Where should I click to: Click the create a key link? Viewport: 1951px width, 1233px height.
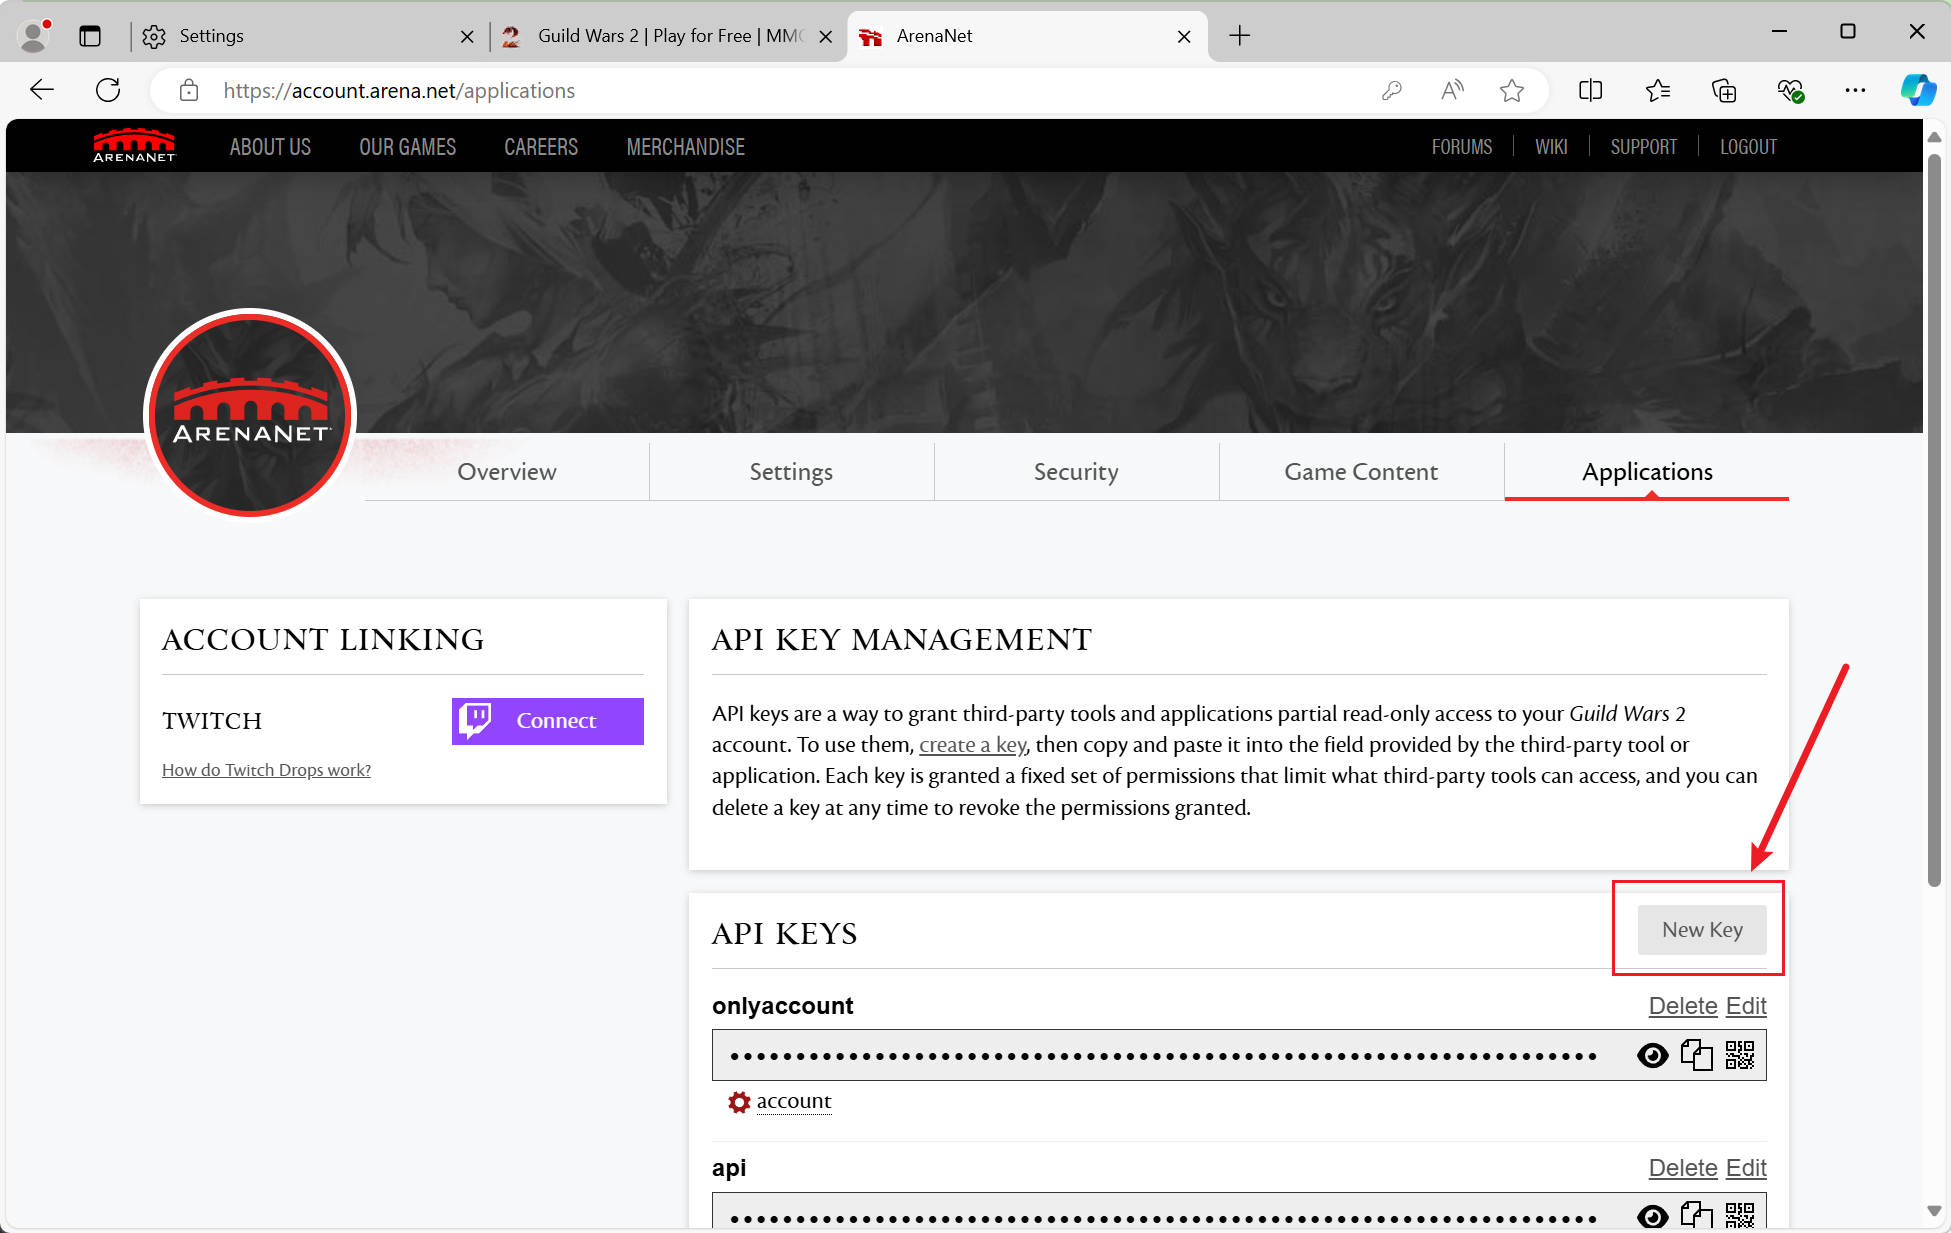pos(972,745)
